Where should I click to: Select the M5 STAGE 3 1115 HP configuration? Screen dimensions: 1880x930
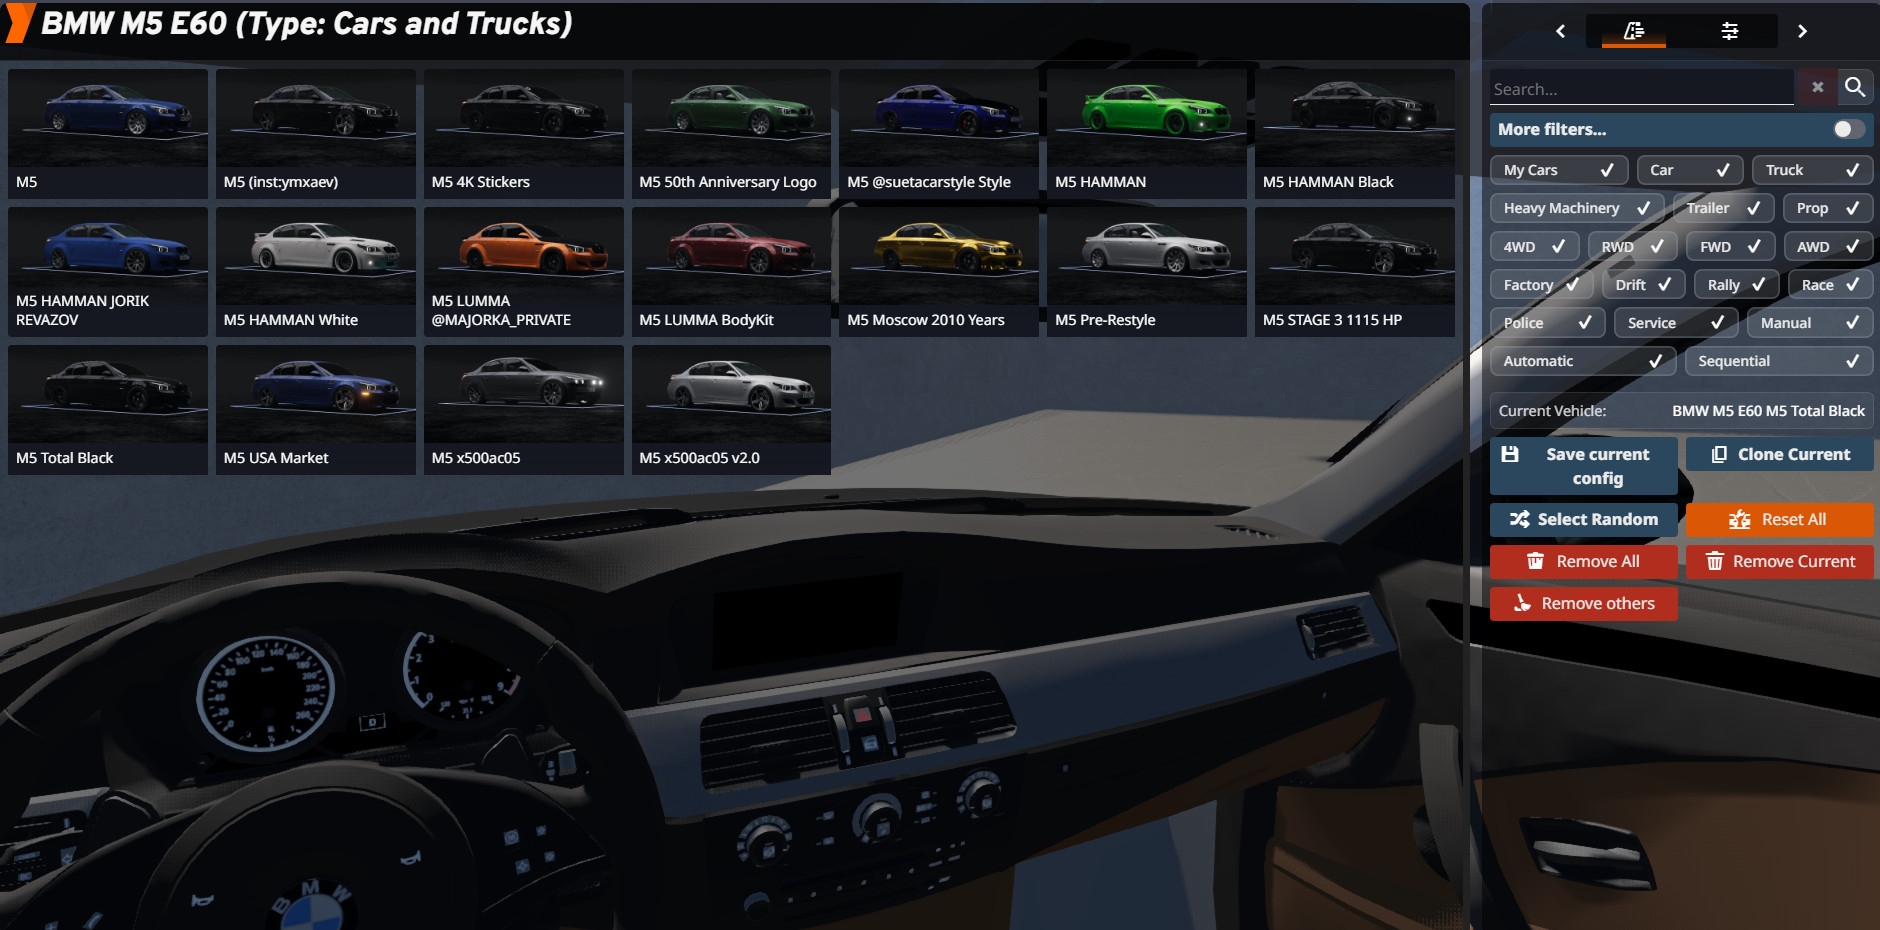click(1355, 272)
